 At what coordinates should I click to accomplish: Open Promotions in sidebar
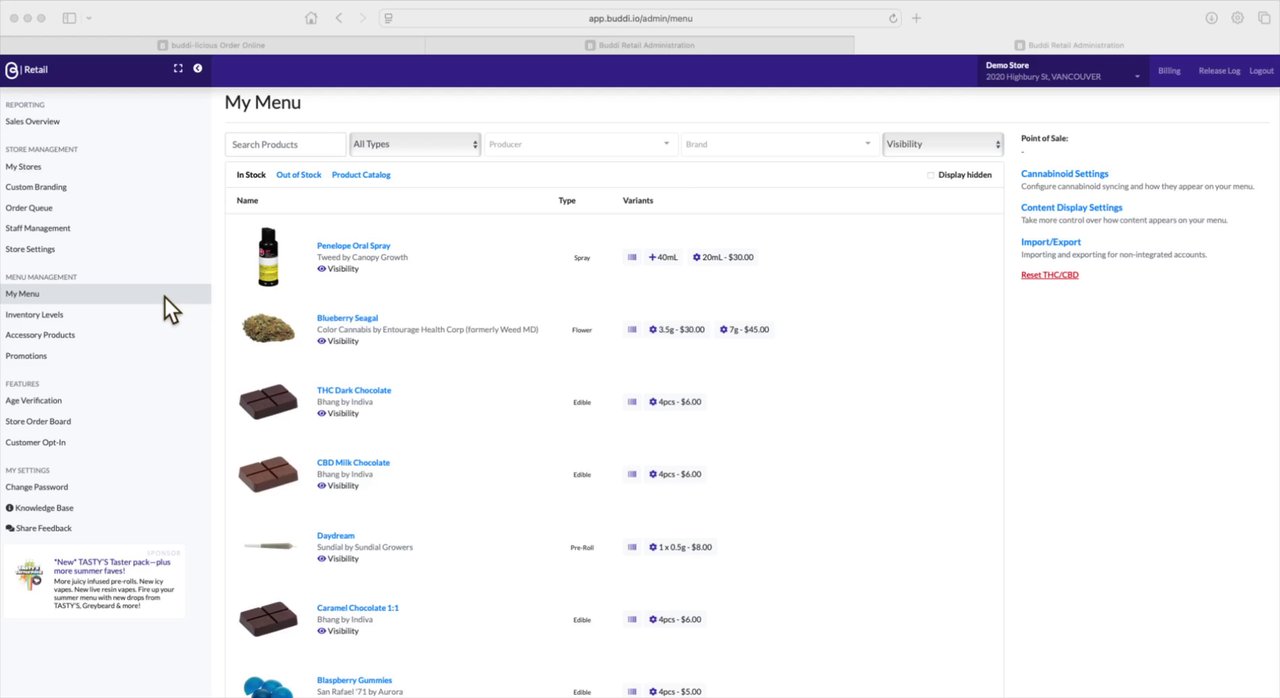point(26,356)
